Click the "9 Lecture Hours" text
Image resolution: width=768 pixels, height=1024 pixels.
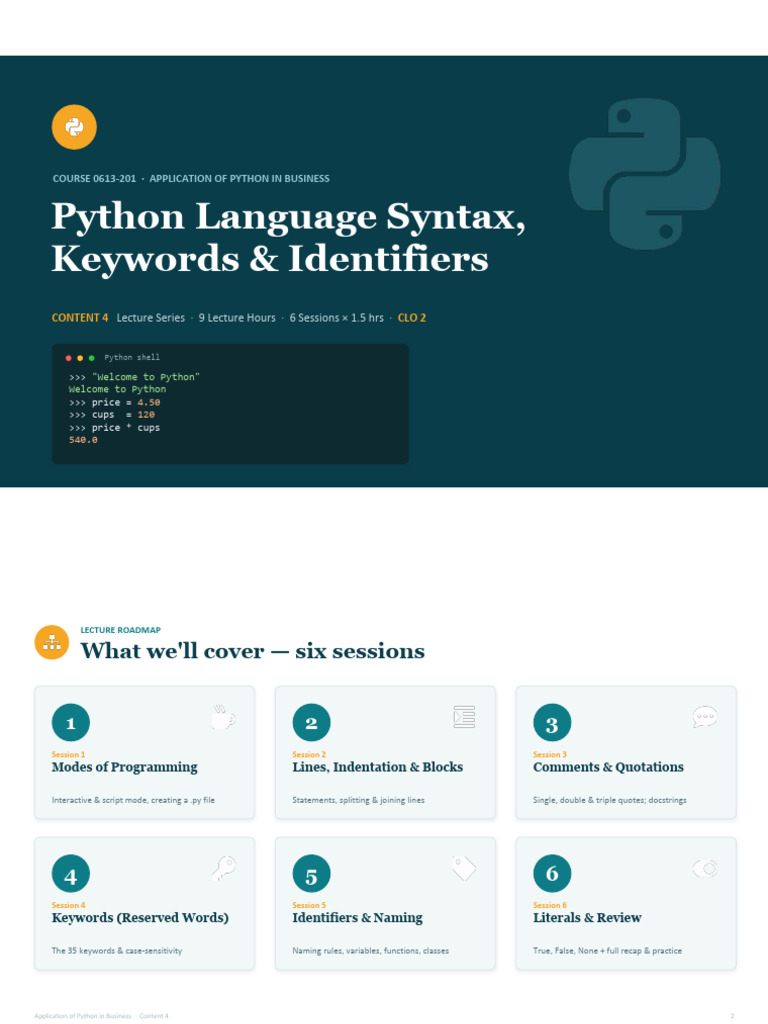(x=237, y=317)
